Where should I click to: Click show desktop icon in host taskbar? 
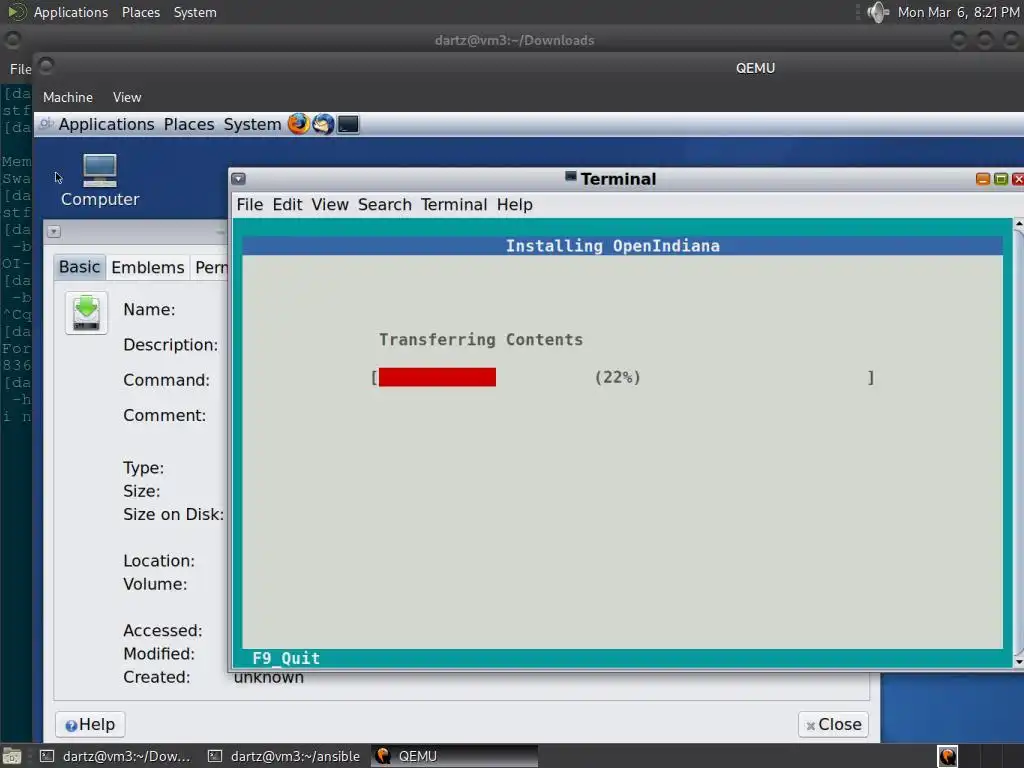[x=12, y=756]
